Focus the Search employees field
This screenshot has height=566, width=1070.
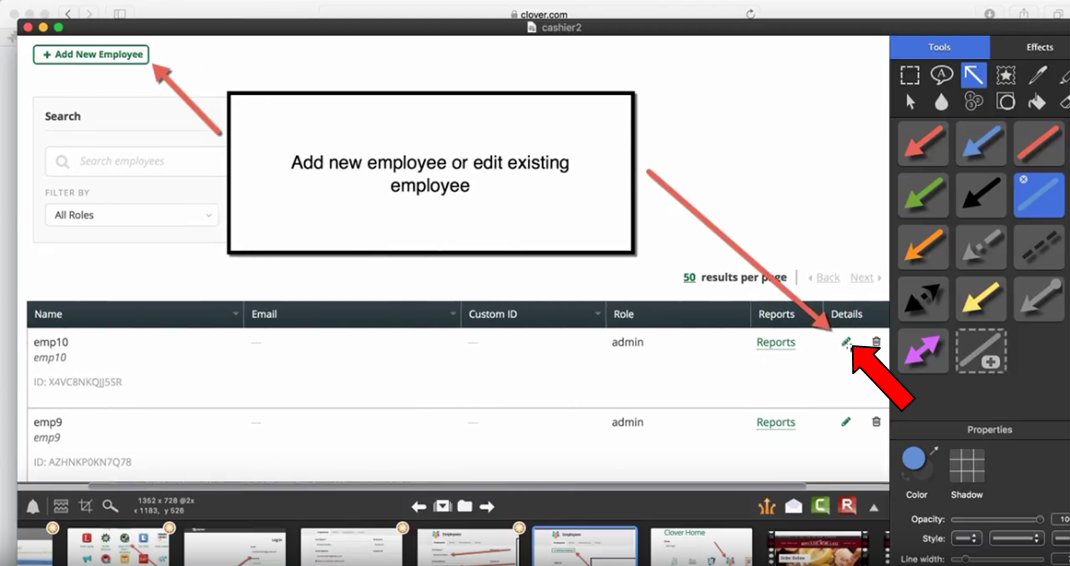tap(136, 162)
